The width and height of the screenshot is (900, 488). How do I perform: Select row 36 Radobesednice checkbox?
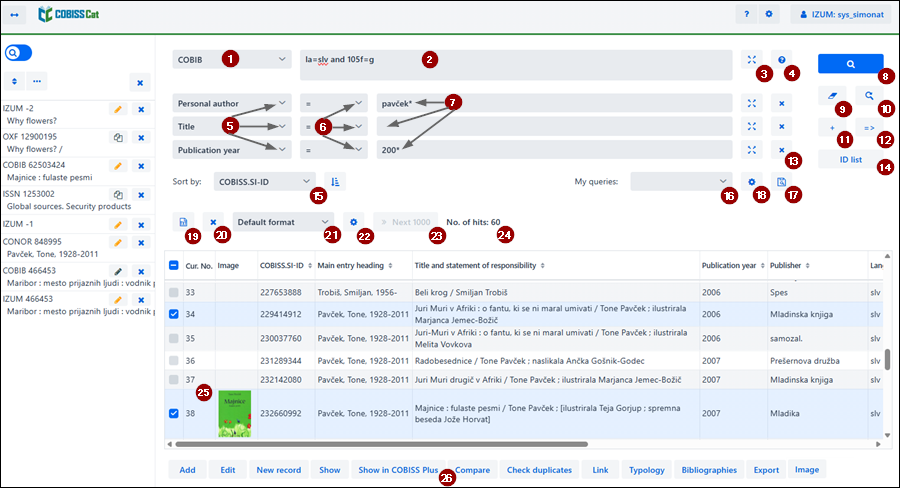(173, 361)
